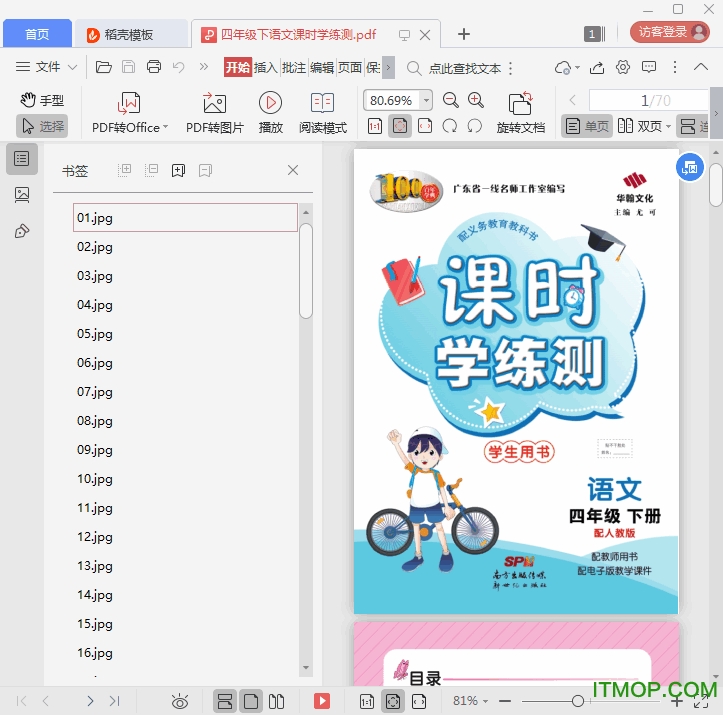The image size is (723, 715).
Task: Open the more options vertical dots menu
Action: (x=675, y=67)
